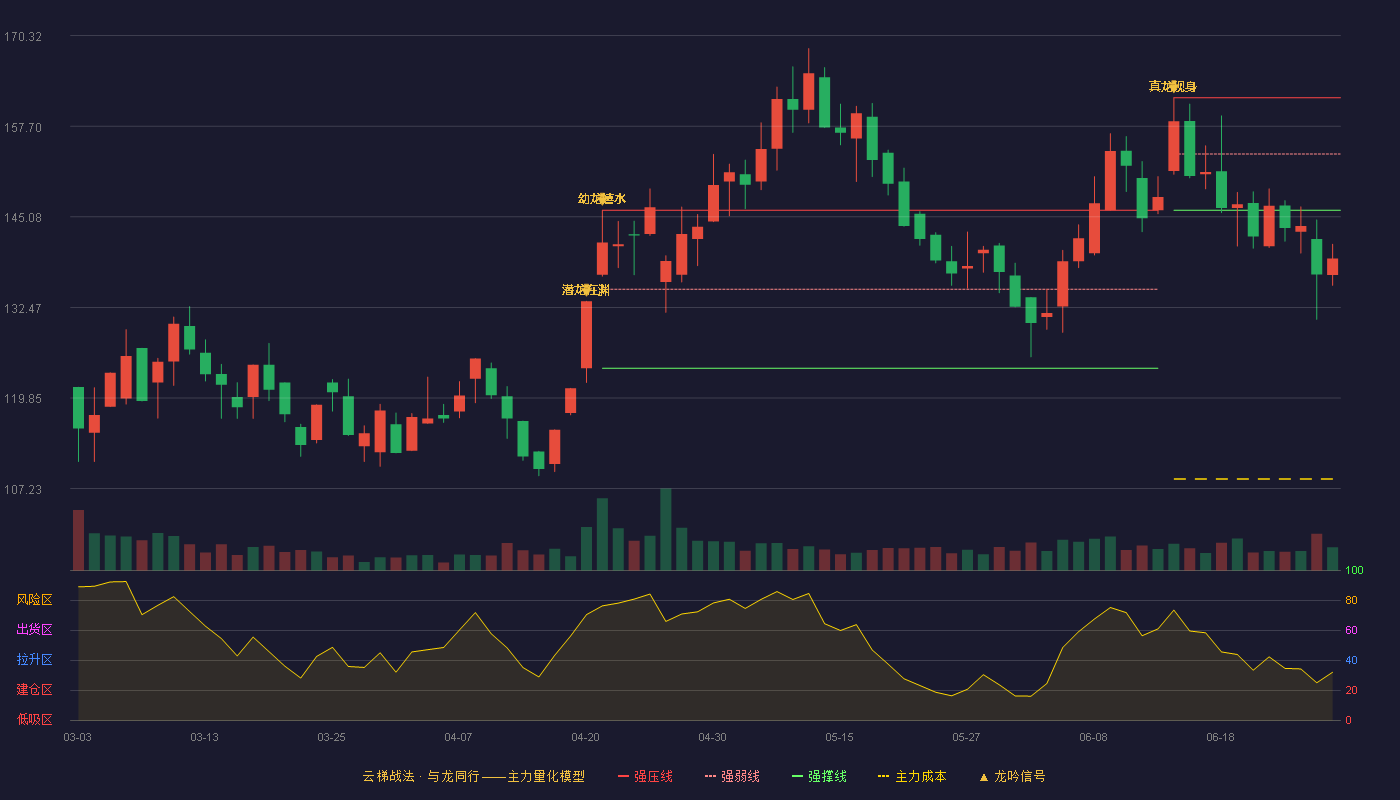Click the 05-15 date label
This screenshot has height=800, width=1400.
(x=839, y=737)
